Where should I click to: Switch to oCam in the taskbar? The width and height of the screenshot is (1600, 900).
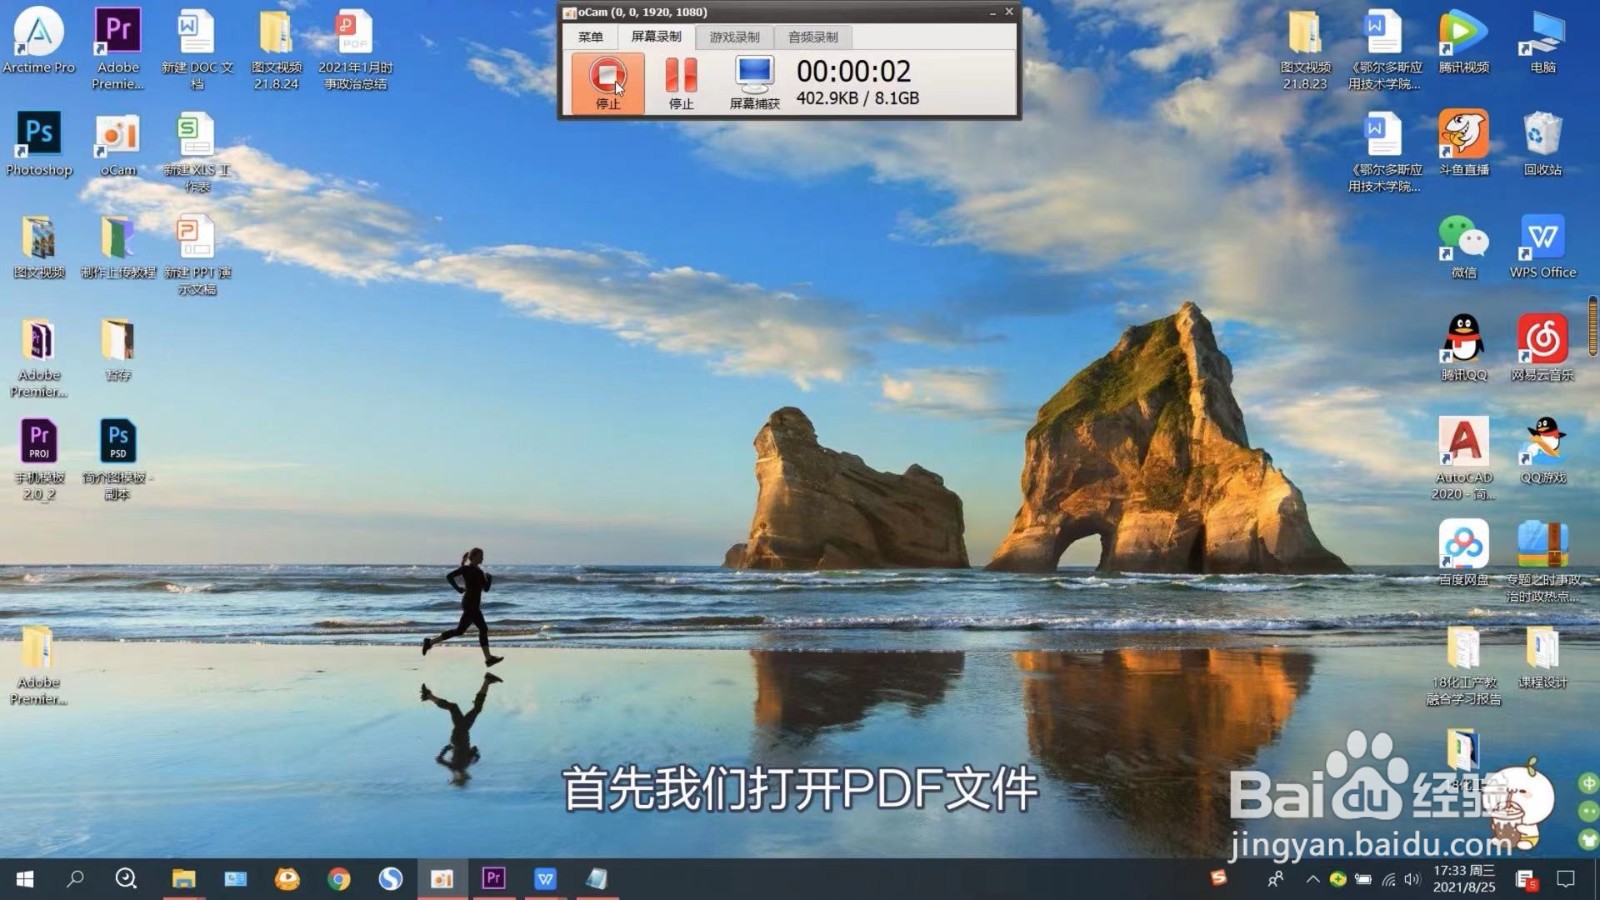[x=442, y=879]
